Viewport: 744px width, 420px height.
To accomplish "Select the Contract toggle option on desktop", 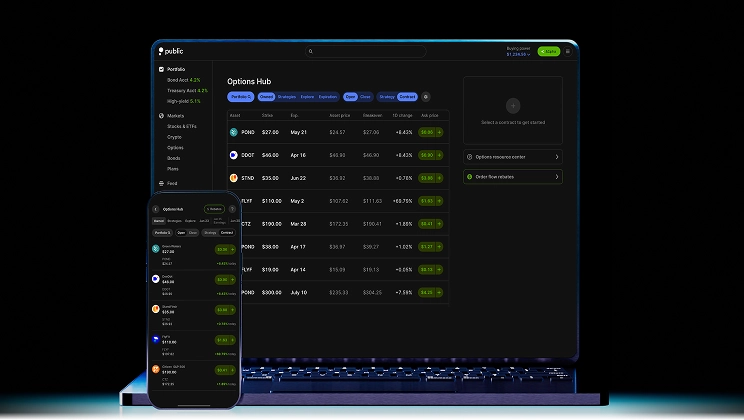I will pyautogui.click(x=407, y=97).
